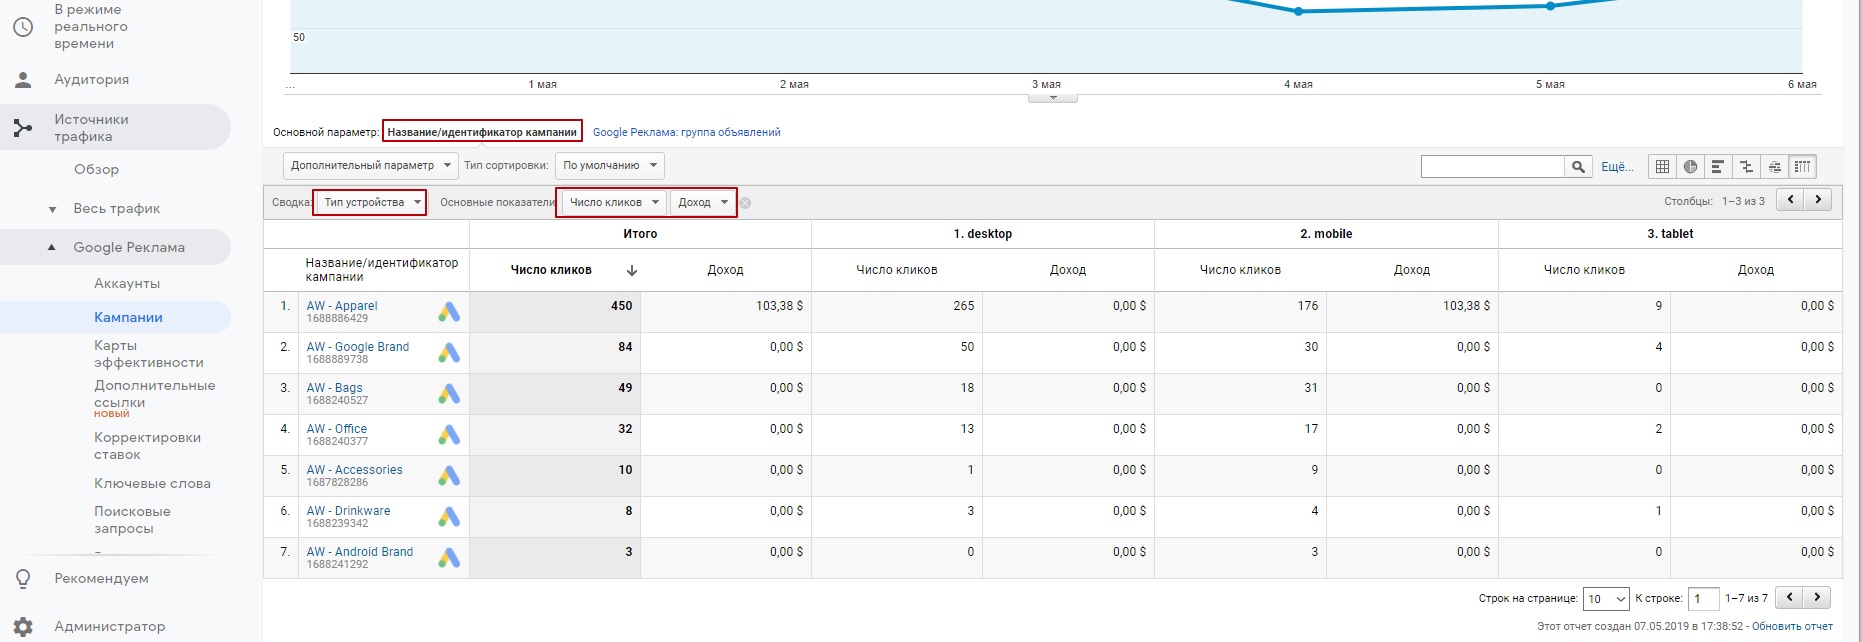The height and width of the screenshot is (642, 1862).
Task: Click the 1. desktop column group header
Action: point(983,234)
